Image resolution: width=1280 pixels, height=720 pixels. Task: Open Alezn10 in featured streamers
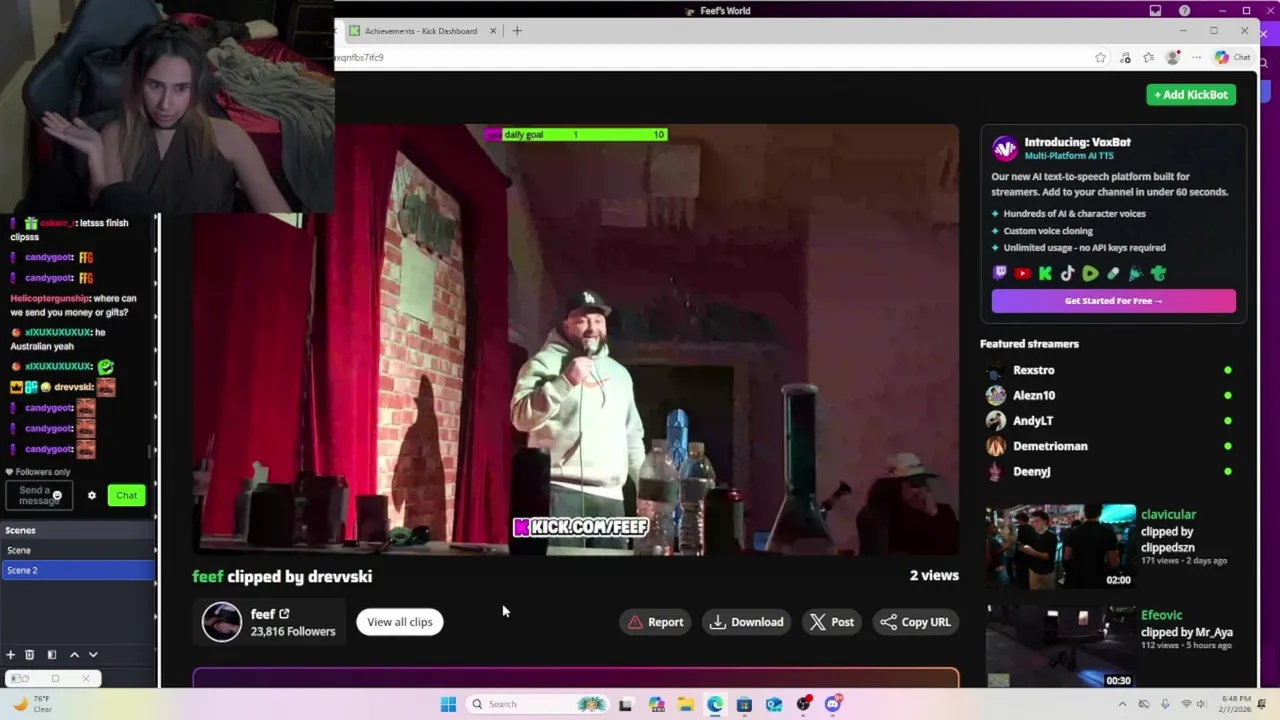tap(1034, 395)
